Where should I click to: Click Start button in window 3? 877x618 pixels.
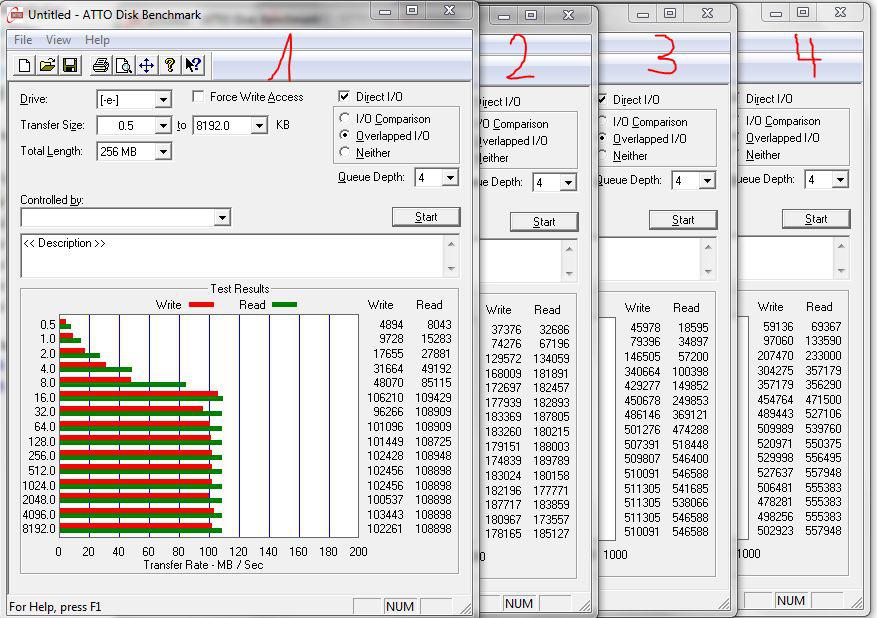683,220
